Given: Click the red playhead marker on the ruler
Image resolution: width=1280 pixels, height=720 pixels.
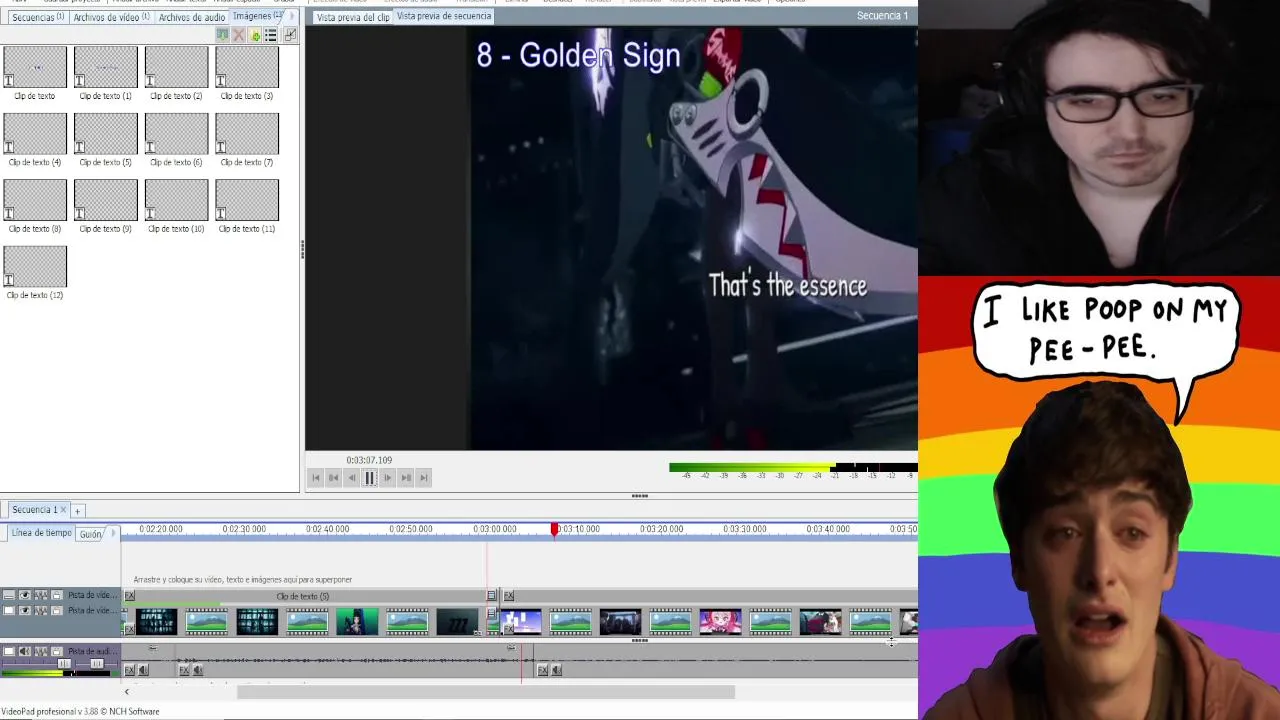Looking at the screenshot, I should [x=554, y=530].
